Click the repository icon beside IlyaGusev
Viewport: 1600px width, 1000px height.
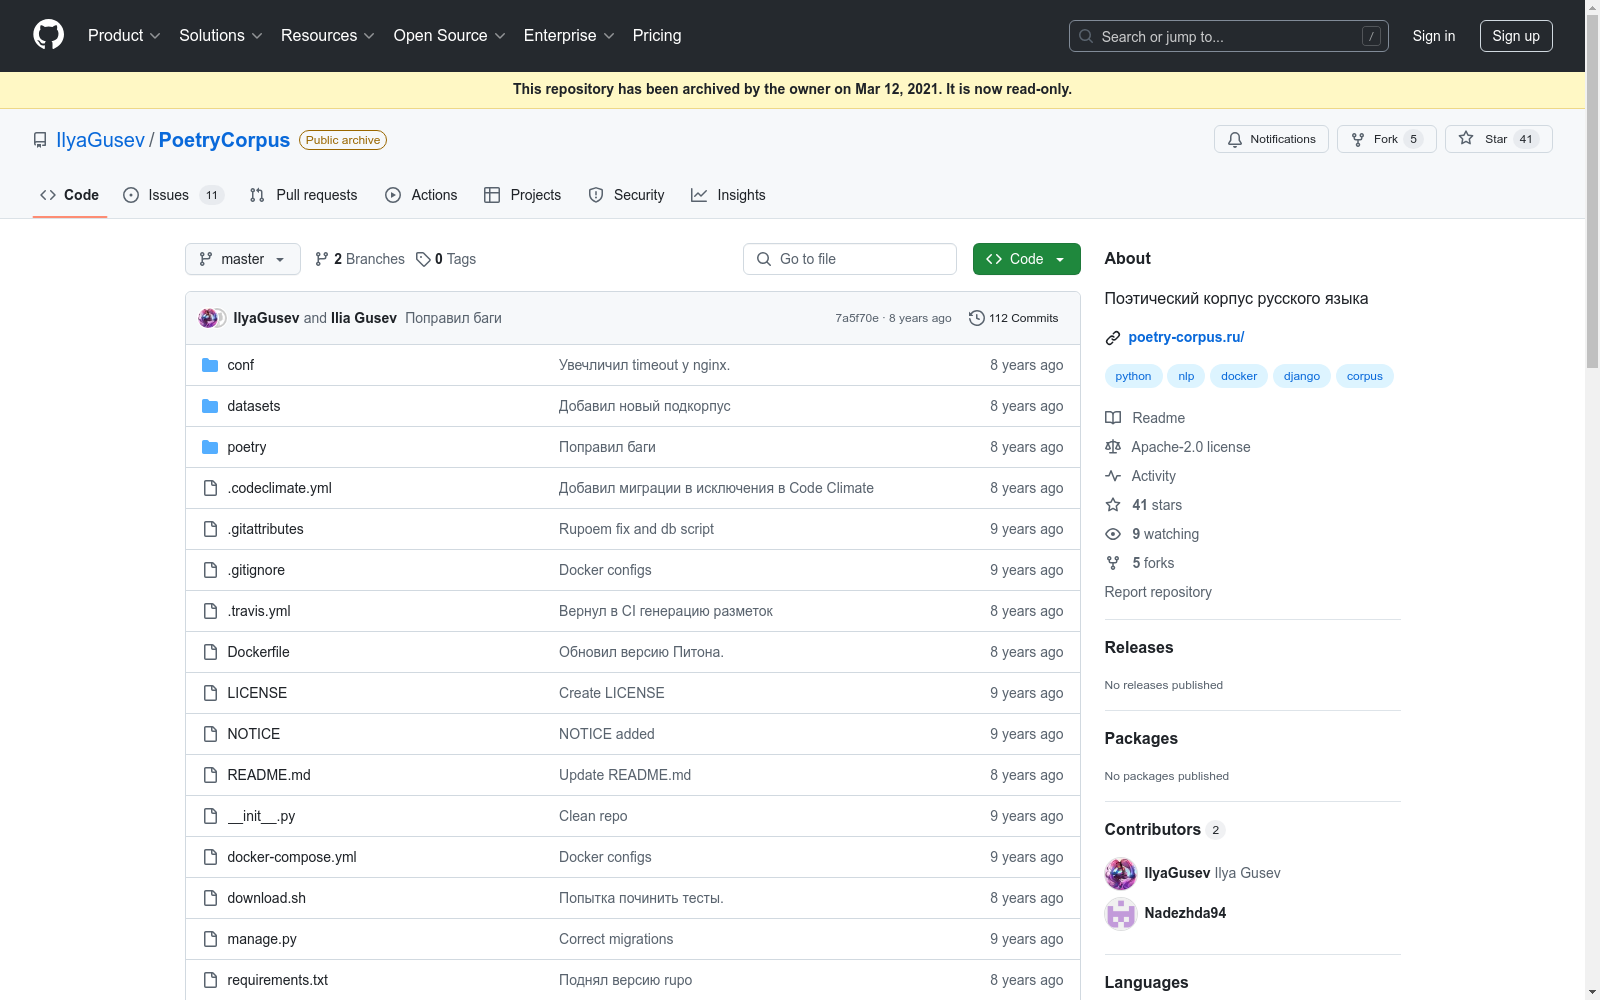pyautogui.click(x=40, y=140)
